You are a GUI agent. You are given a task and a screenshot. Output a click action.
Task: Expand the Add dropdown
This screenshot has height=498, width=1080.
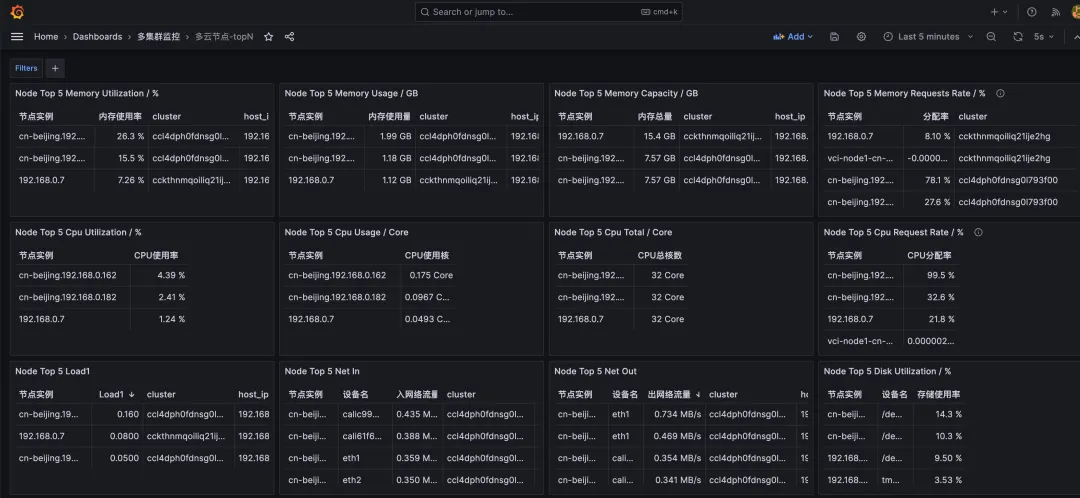tap(793, 37)
